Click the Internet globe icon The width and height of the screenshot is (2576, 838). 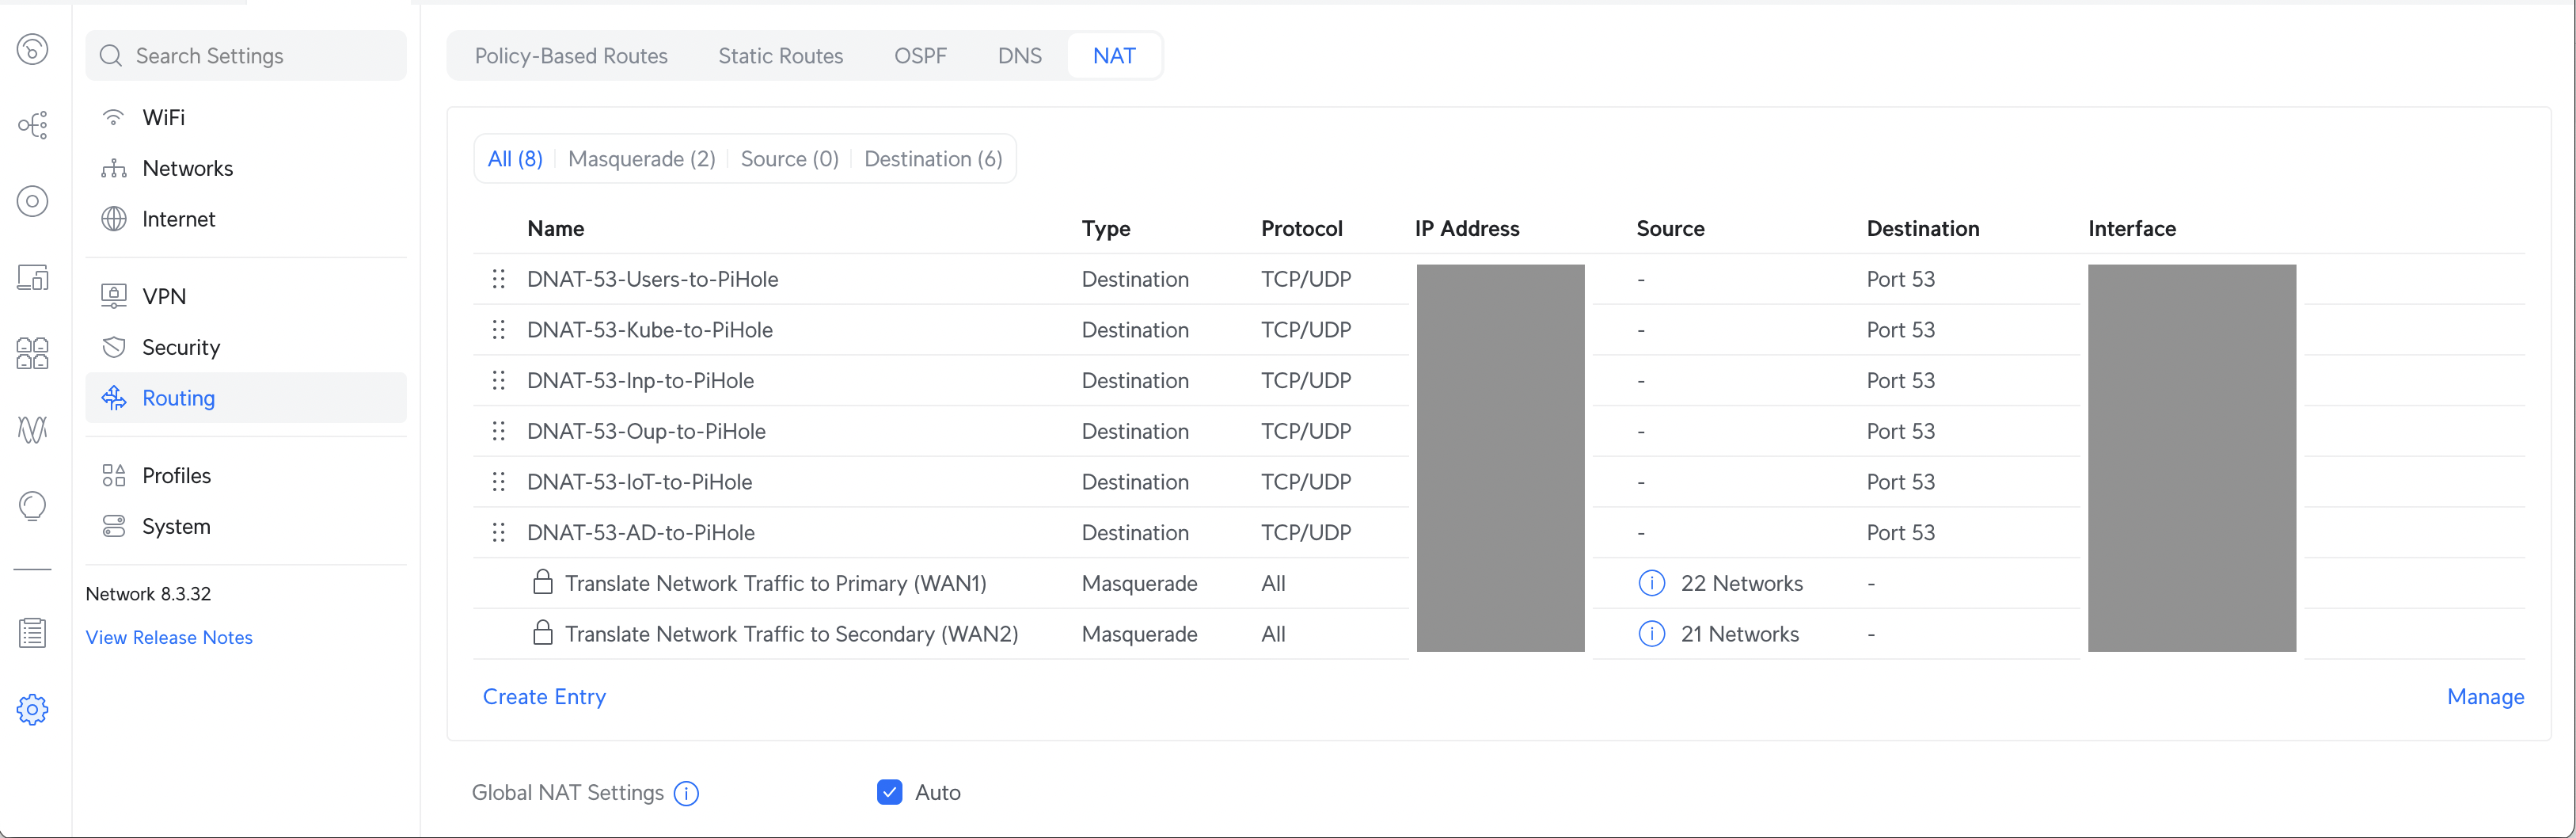(114, 219)
